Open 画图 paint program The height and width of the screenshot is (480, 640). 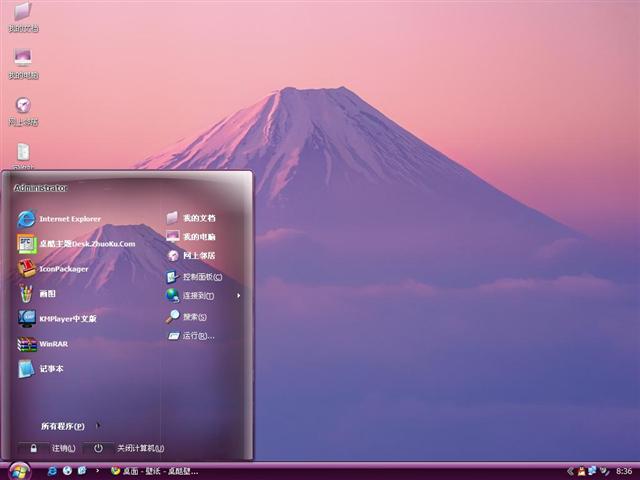coord(37,293)
